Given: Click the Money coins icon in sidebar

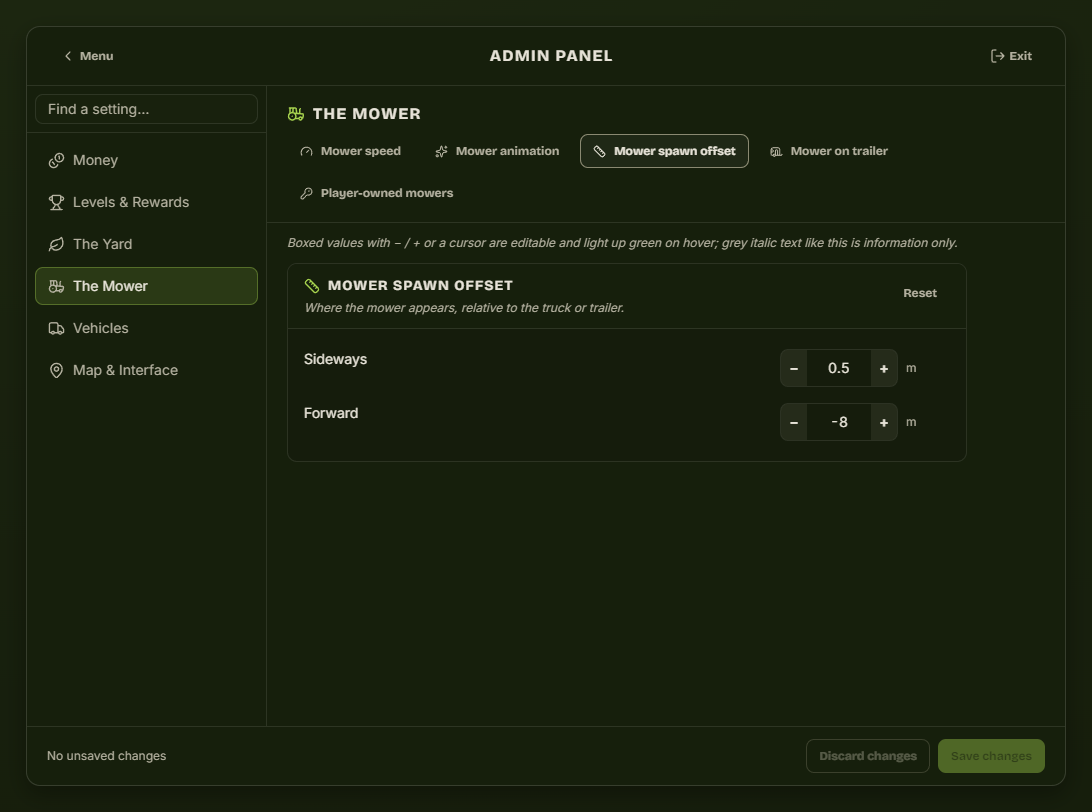Looking at the screenshot, I should (56, 160).
